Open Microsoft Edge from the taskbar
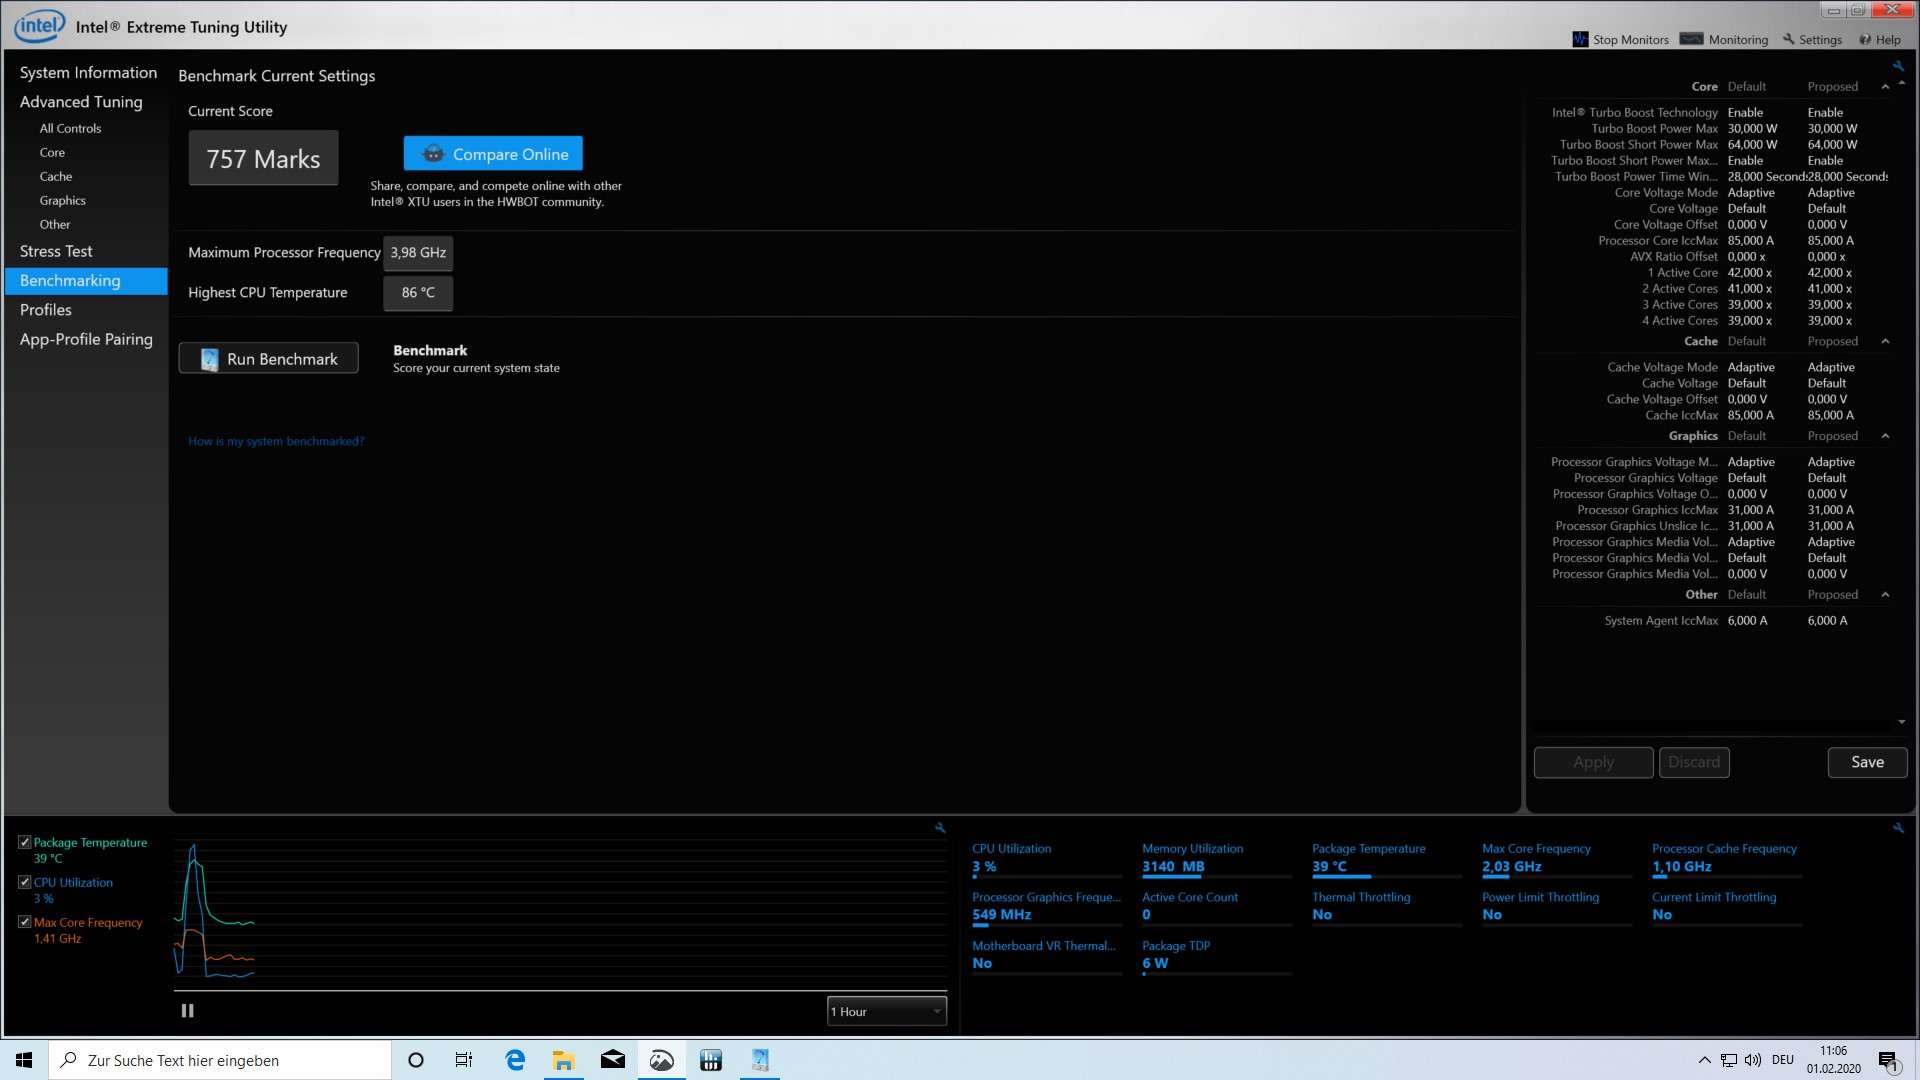The height and width of the screenshot is (1080, 1920). click(x=515, y=1060)
